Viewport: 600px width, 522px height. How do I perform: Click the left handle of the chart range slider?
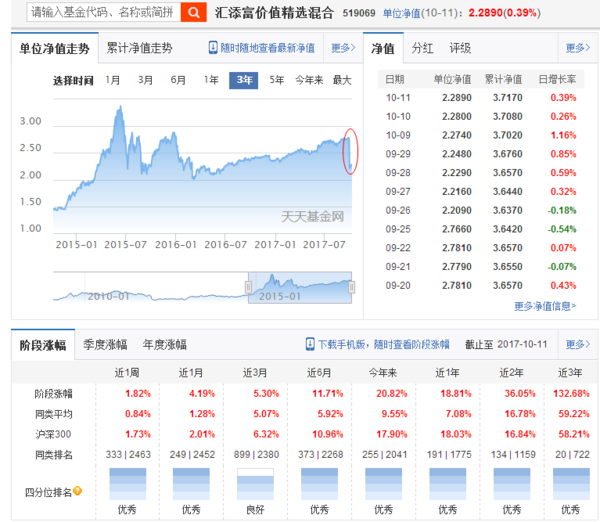pos(248,287)
